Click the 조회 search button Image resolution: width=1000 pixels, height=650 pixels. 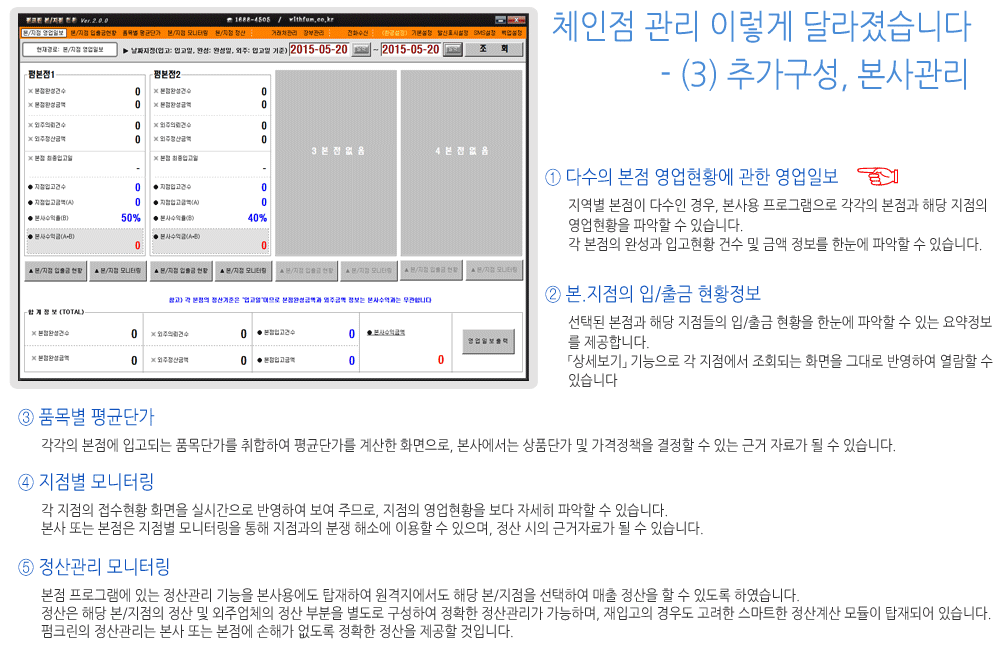tap(494, 49)
